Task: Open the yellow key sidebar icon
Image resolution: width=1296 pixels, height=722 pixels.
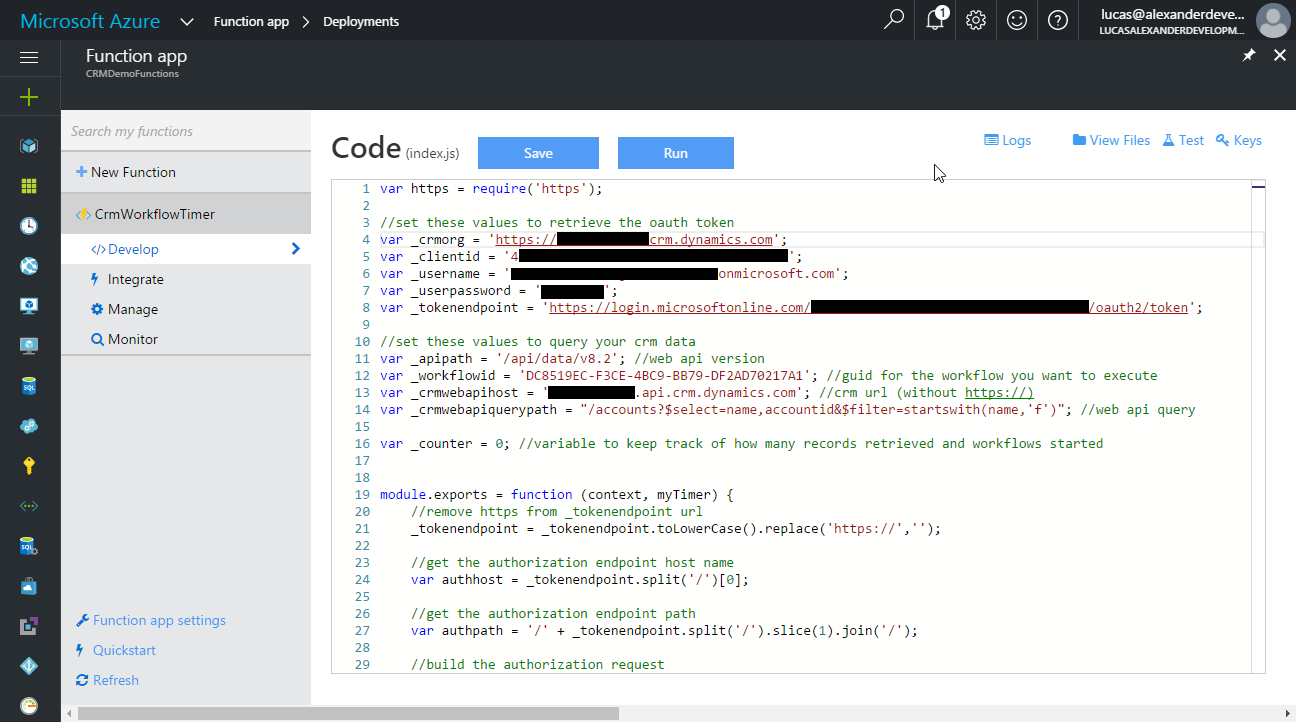Action: pyautogui.click(x=29, y=466)
